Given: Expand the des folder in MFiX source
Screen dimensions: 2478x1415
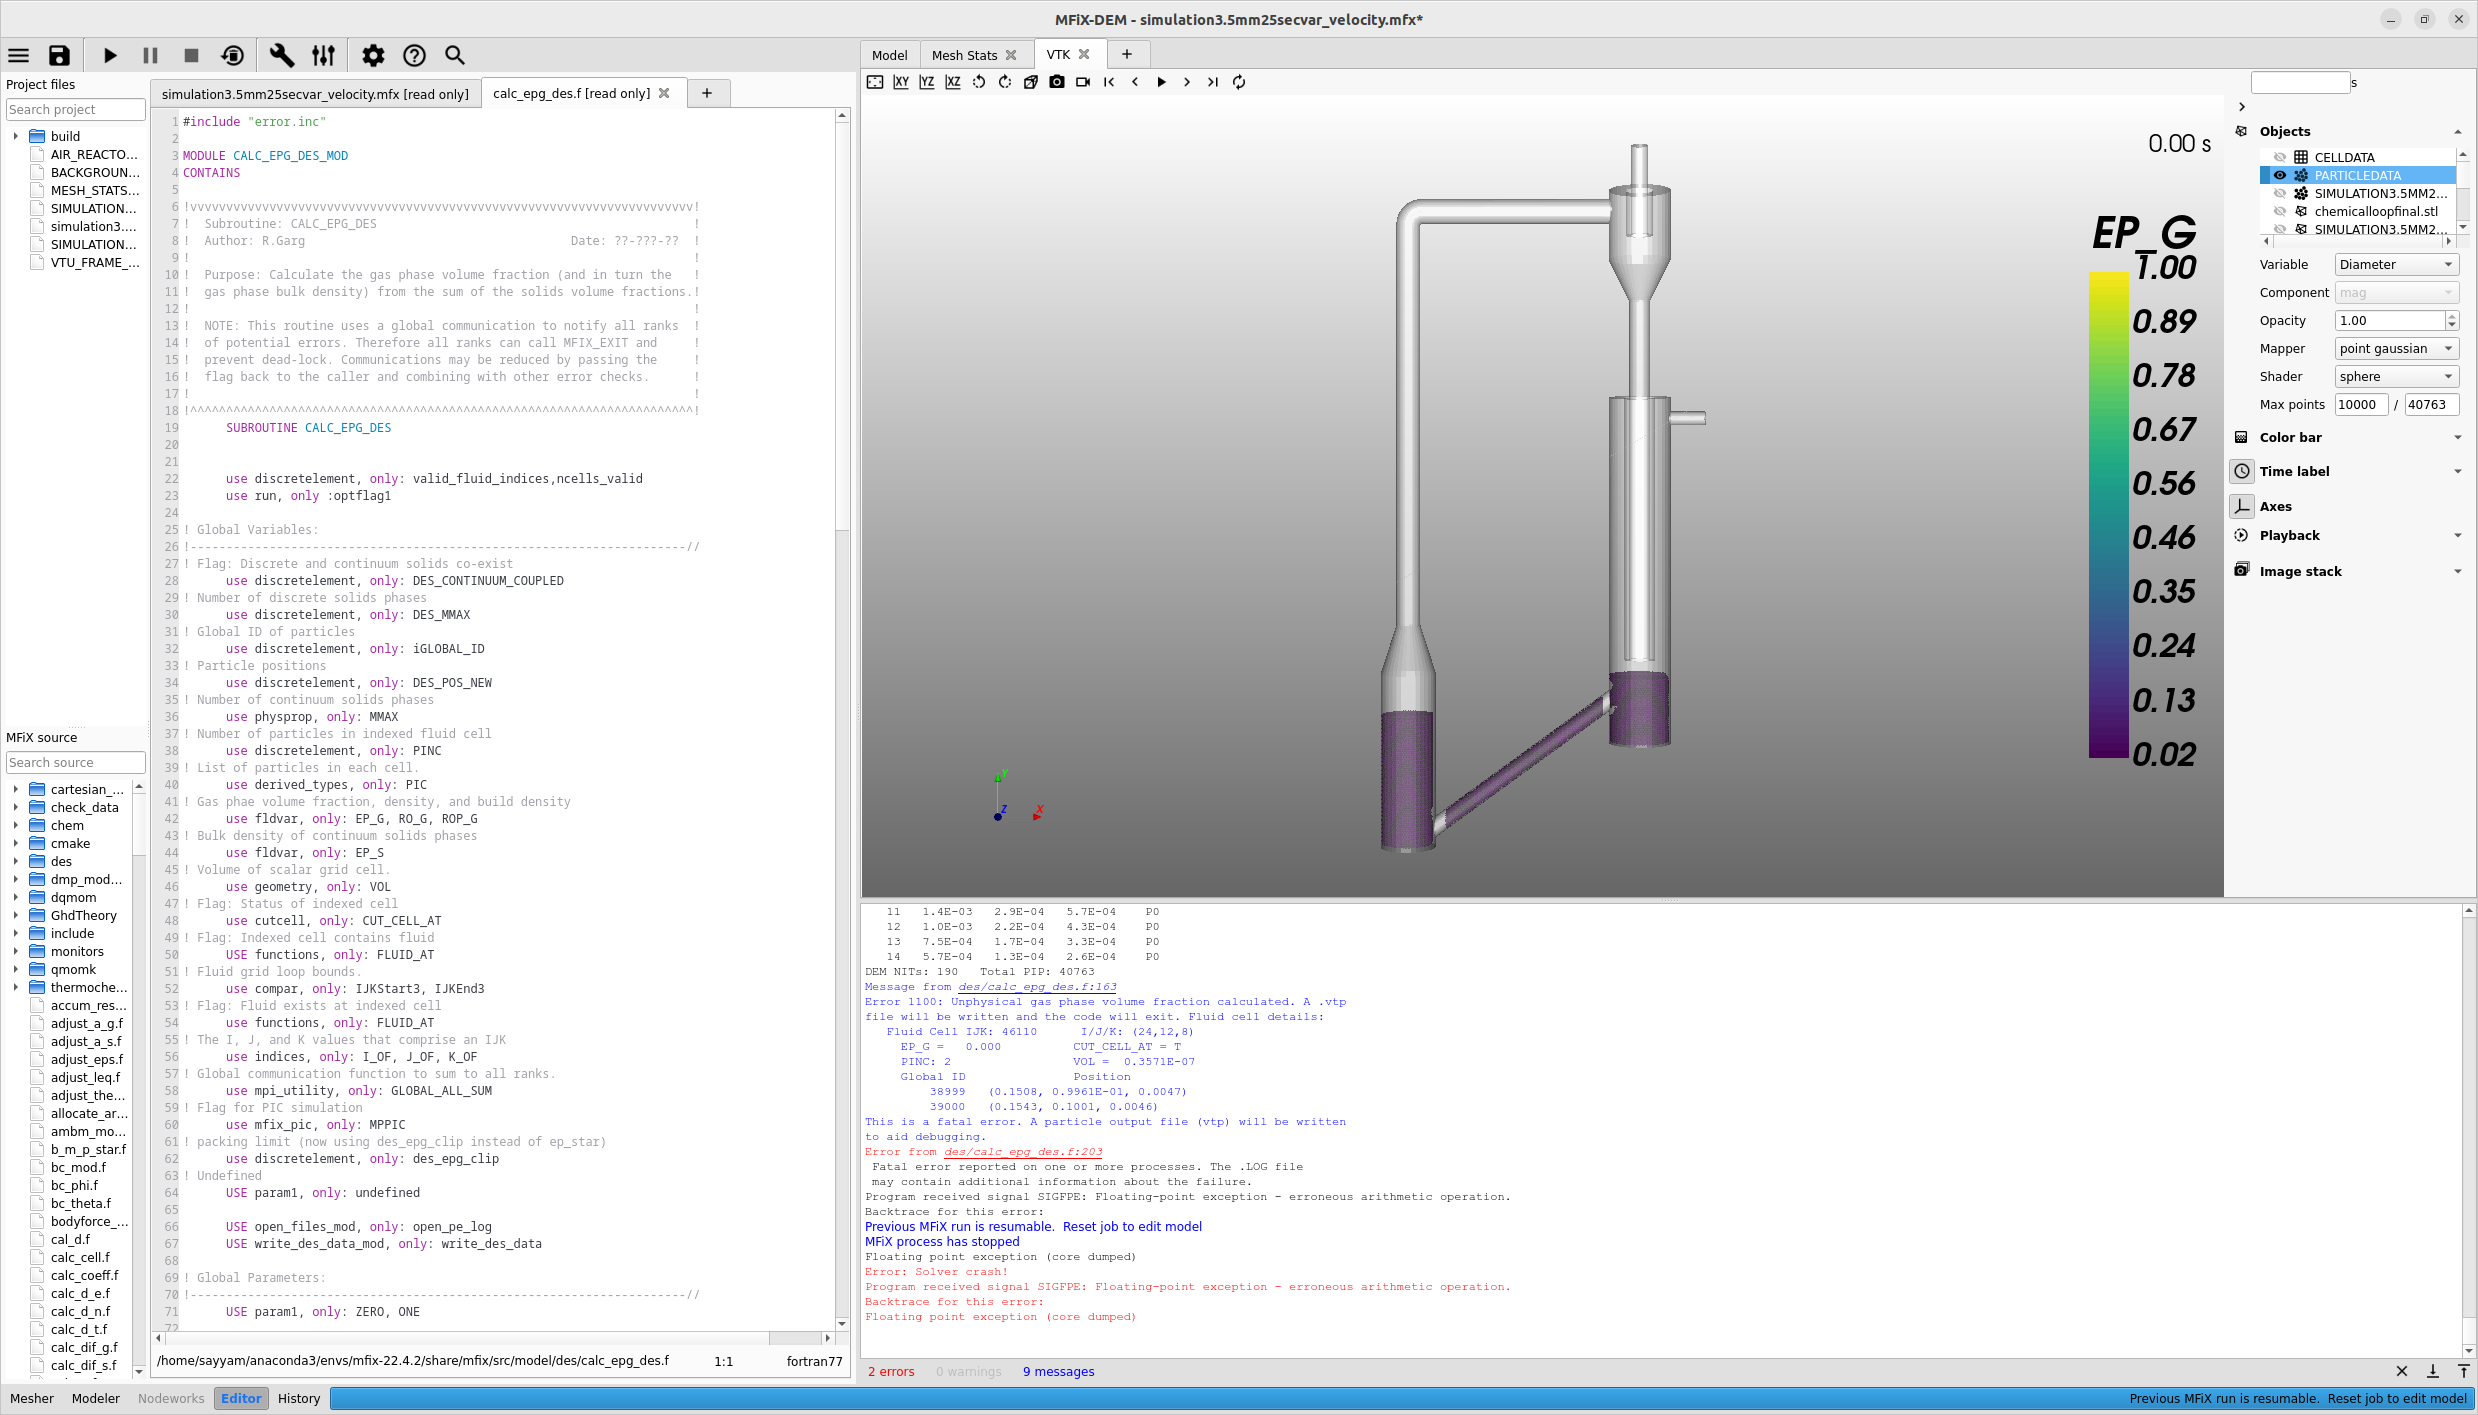Looking at the screenshot, I should 16,861.
